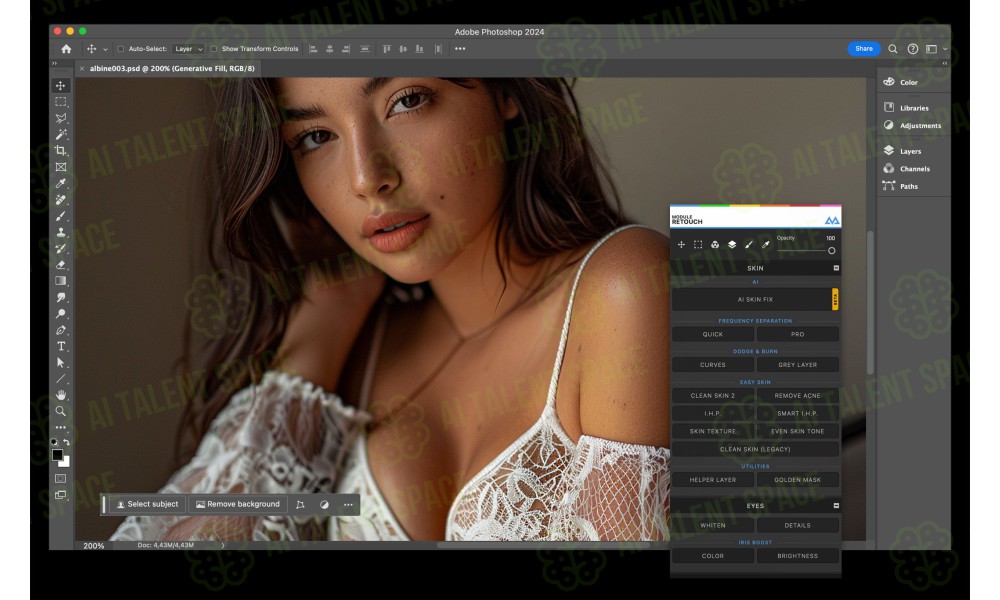The height and width of the screenshot is (600, 1000).
Task: Select the Zoom tool in the left toolbar
Action: click(61, 411)
